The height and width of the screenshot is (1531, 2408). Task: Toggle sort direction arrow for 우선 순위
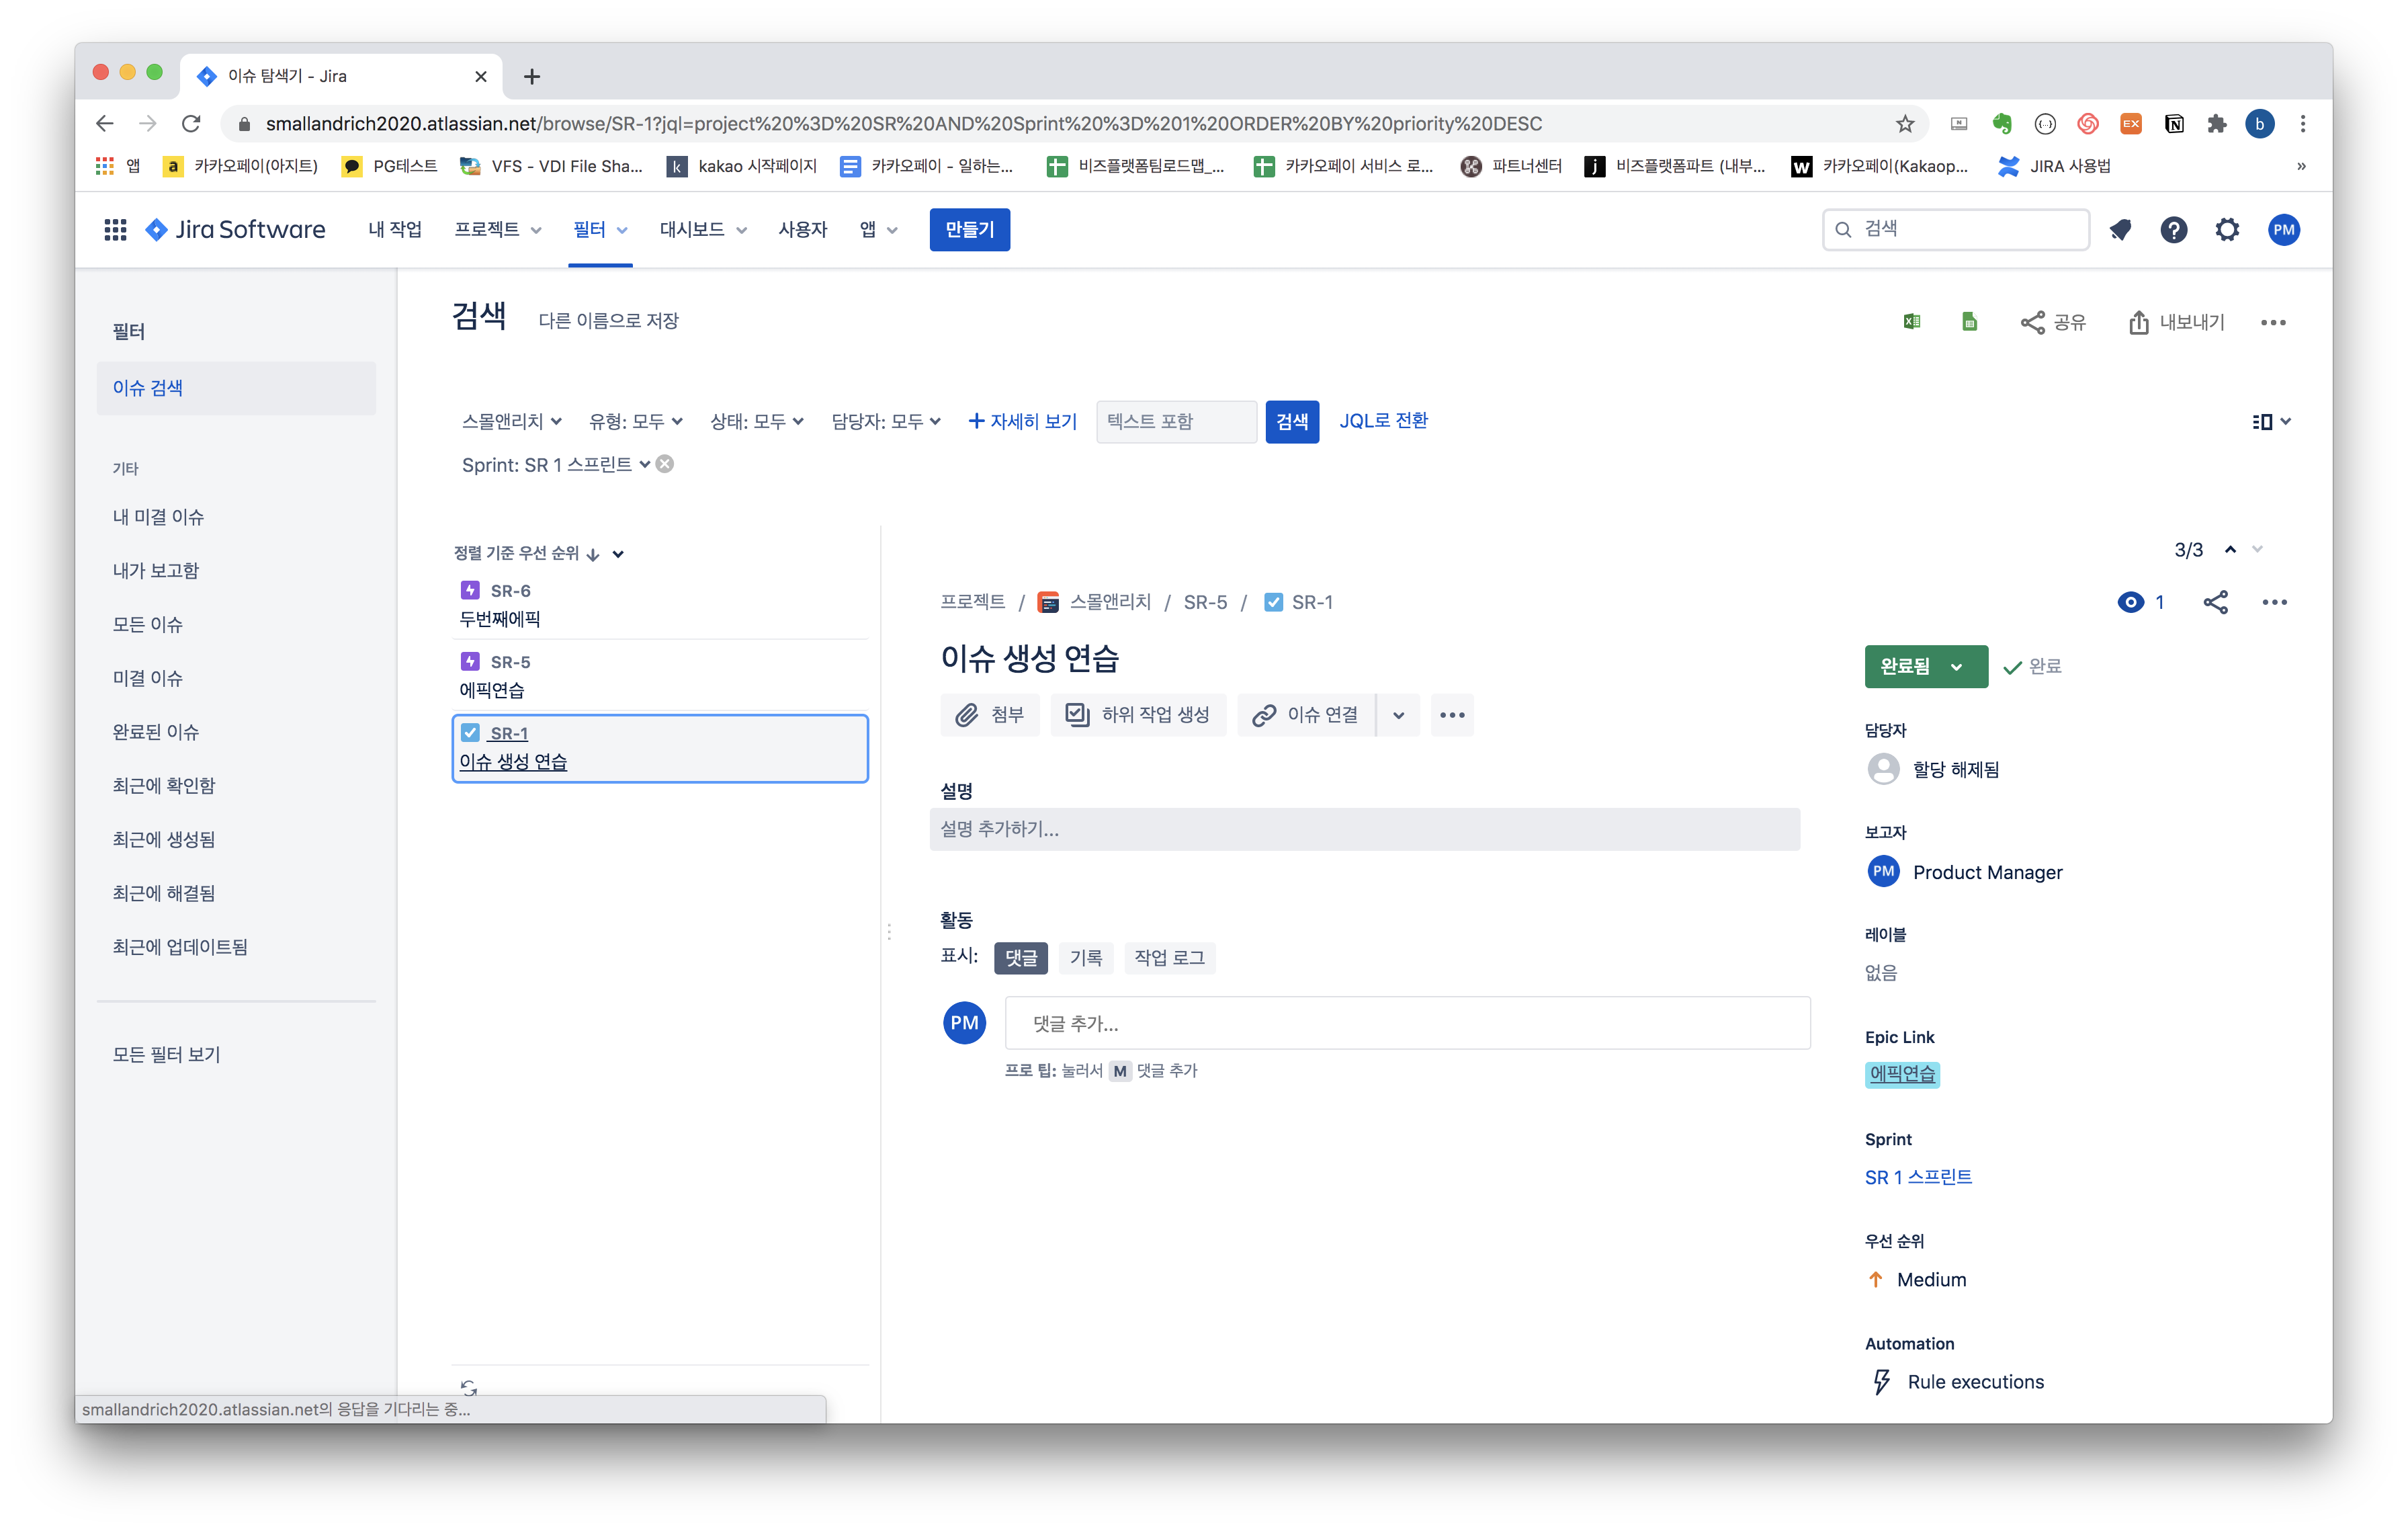coord(593,554)
